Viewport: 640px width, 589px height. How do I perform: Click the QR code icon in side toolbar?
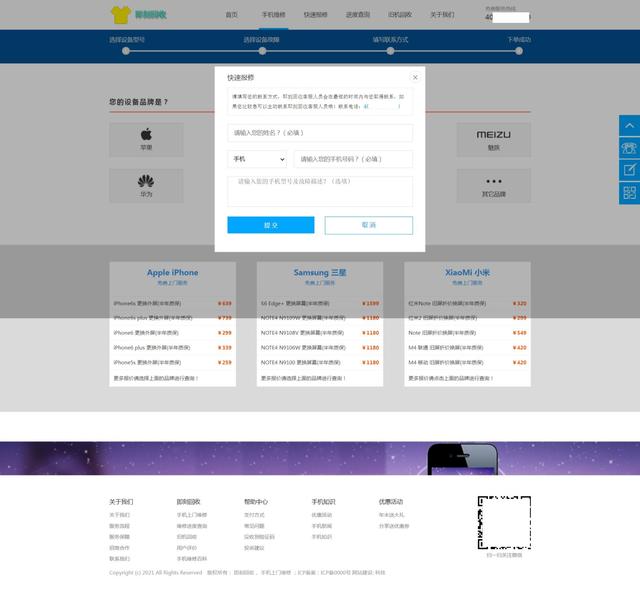click(x=629, y=193)
